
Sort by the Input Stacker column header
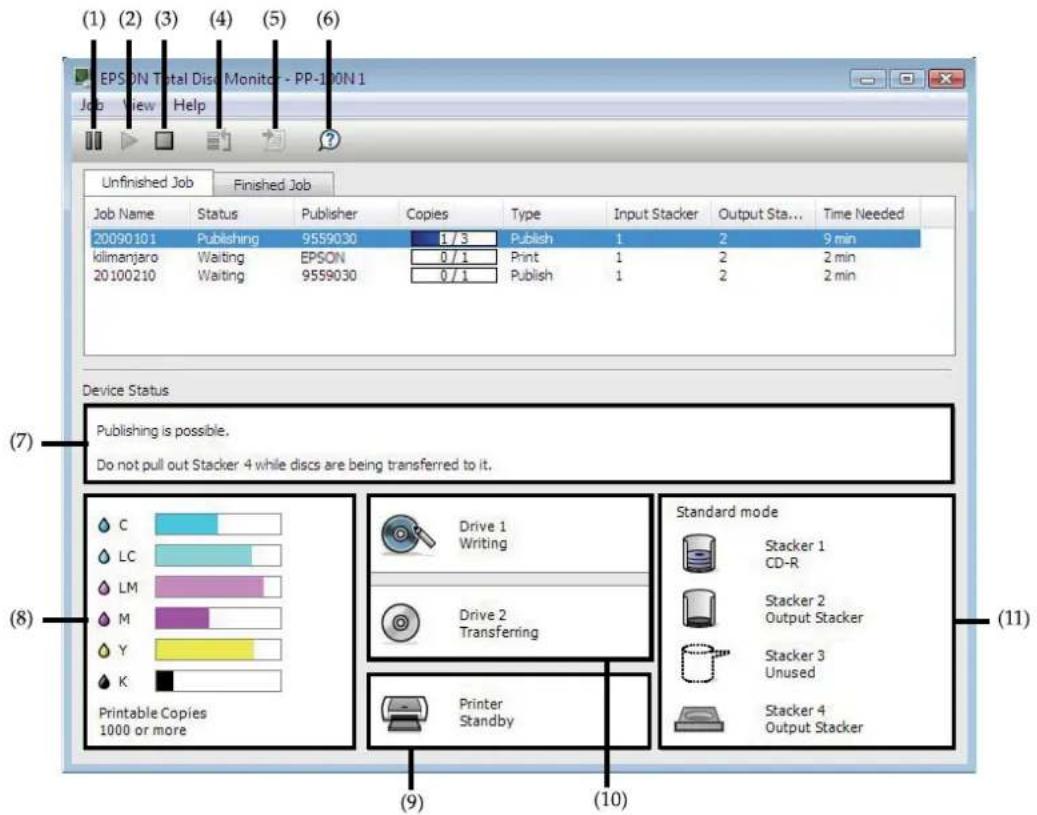[658, 214]
